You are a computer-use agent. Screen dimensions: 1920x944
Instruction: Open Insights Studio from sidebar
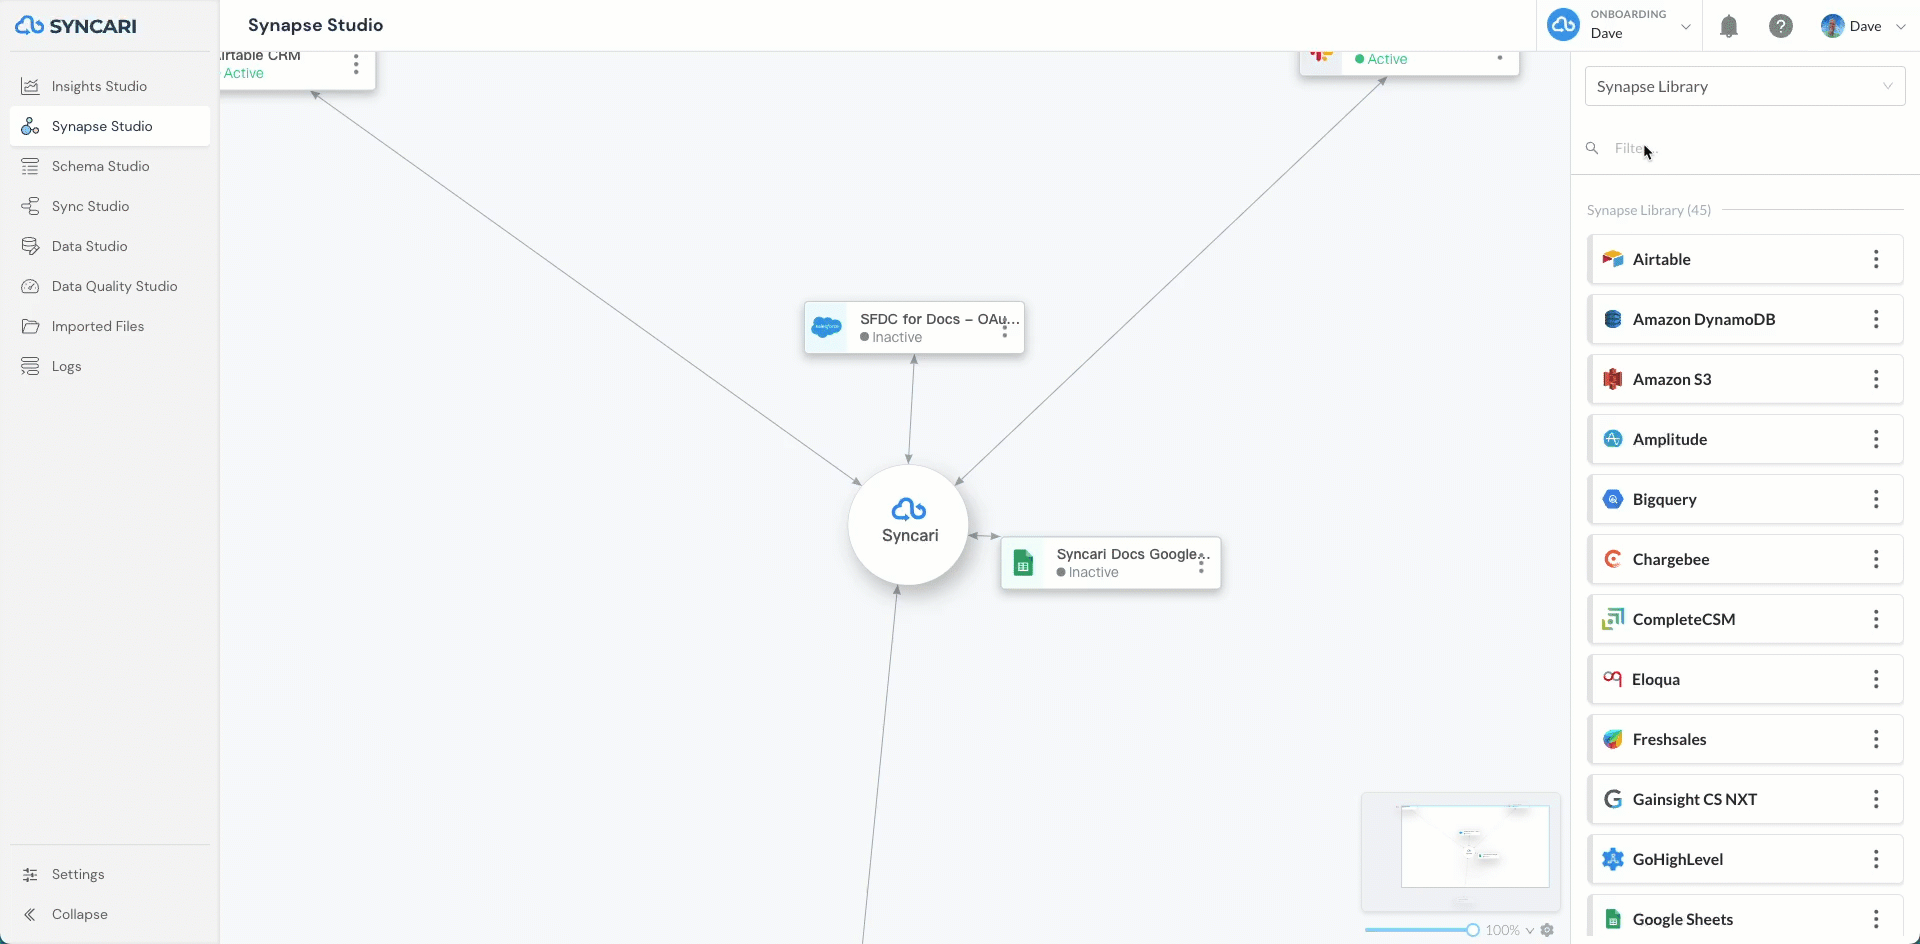click(x=109, y=86)
